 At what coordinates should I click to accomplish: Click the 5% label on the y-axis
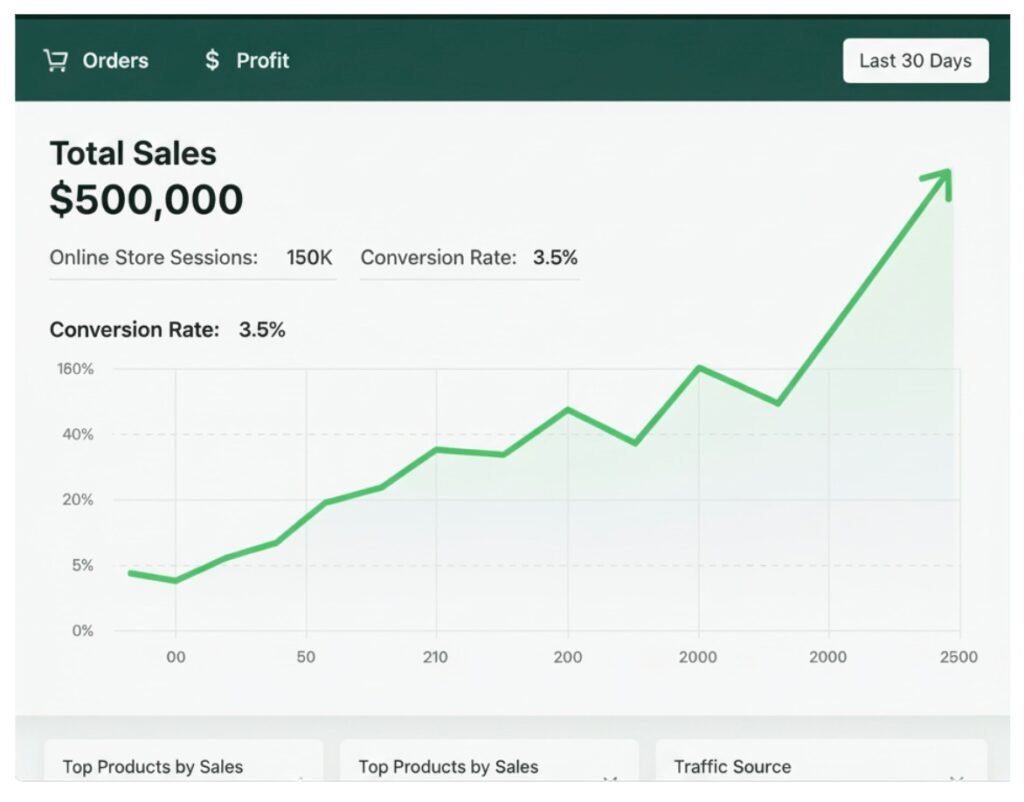point(81,566)
